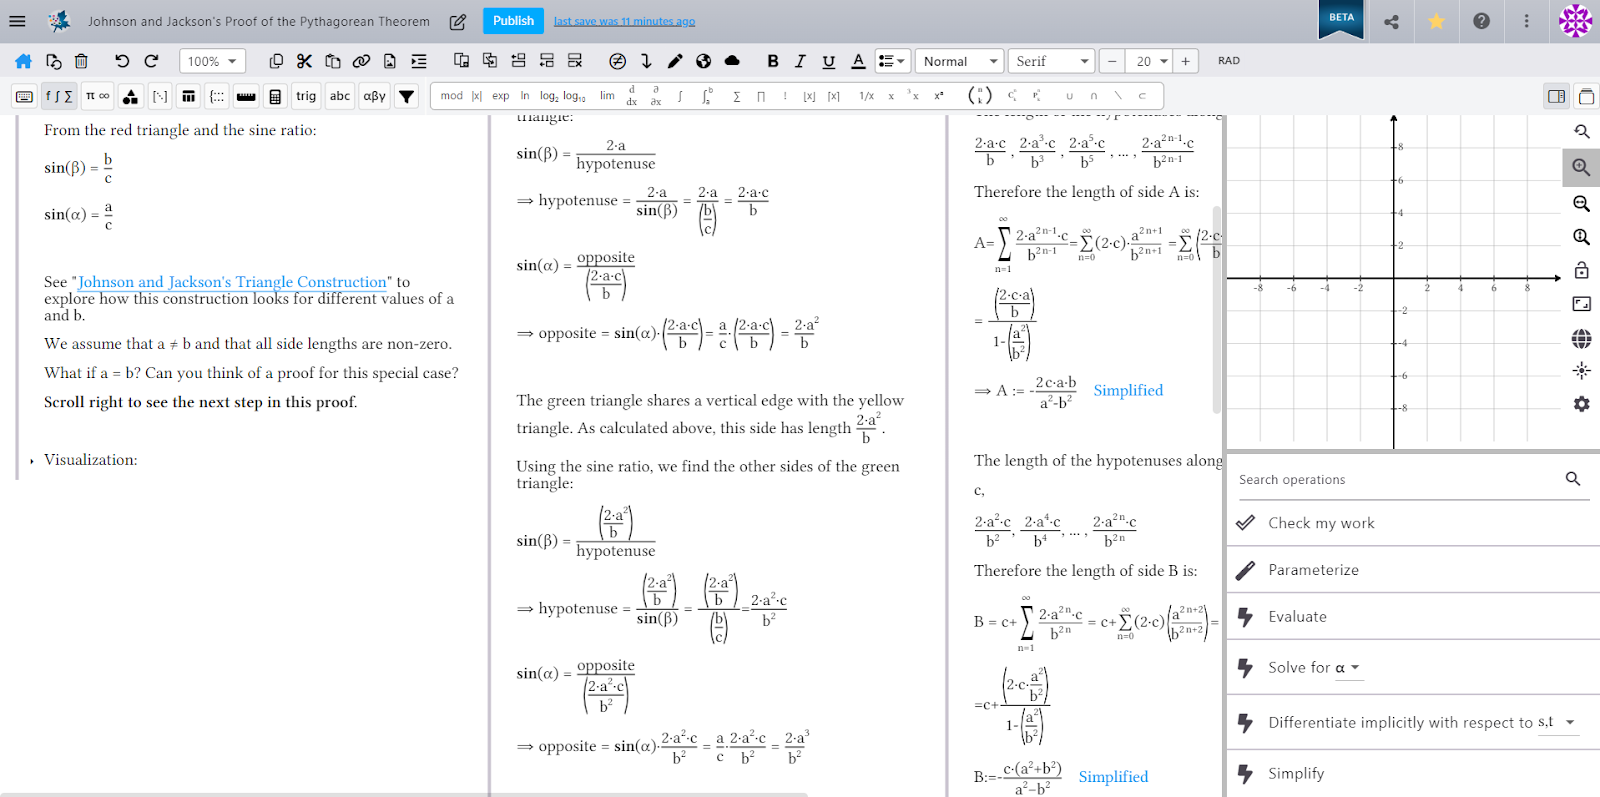Click the cloud icon in toolbar

732,61
